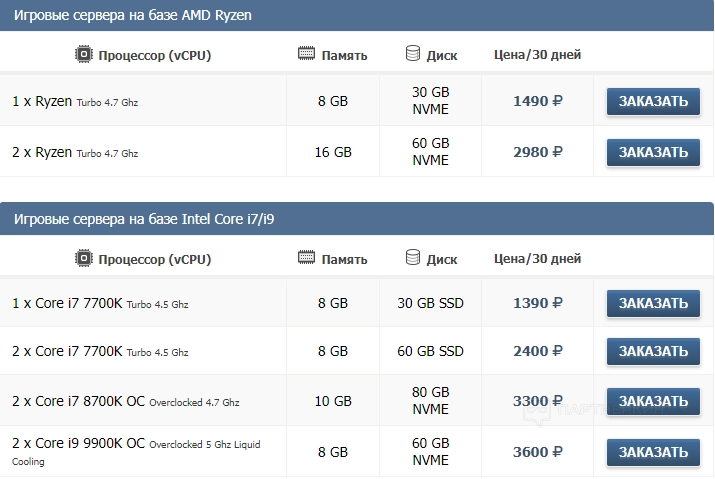715x479 pixels.
Task: Click the 80 GB NVME disk cell
Action: 431,401
